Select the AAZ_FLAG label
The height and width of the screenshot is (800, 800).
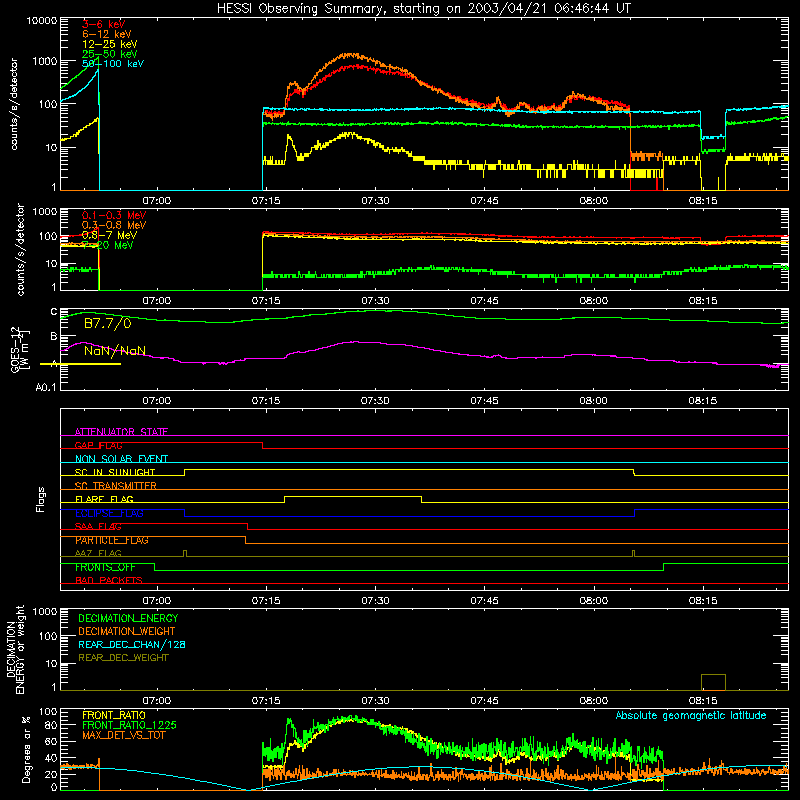(98, 553)
